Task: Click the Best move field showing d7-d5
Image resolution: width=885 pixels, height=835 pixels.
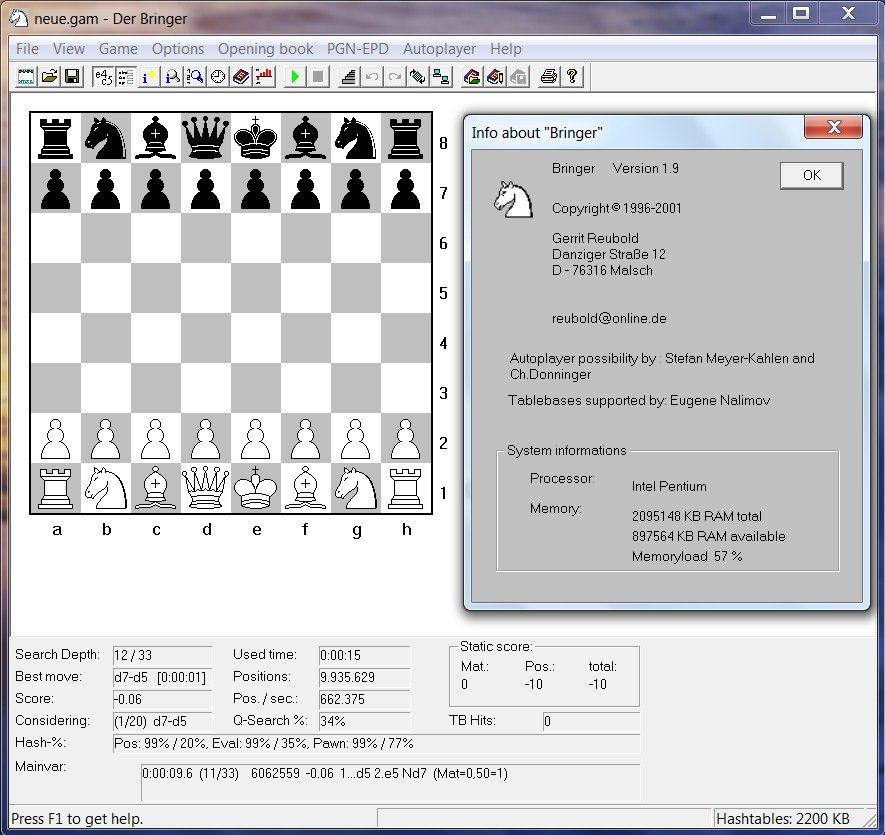Action: pyautogui.click(x=162, y=677)
